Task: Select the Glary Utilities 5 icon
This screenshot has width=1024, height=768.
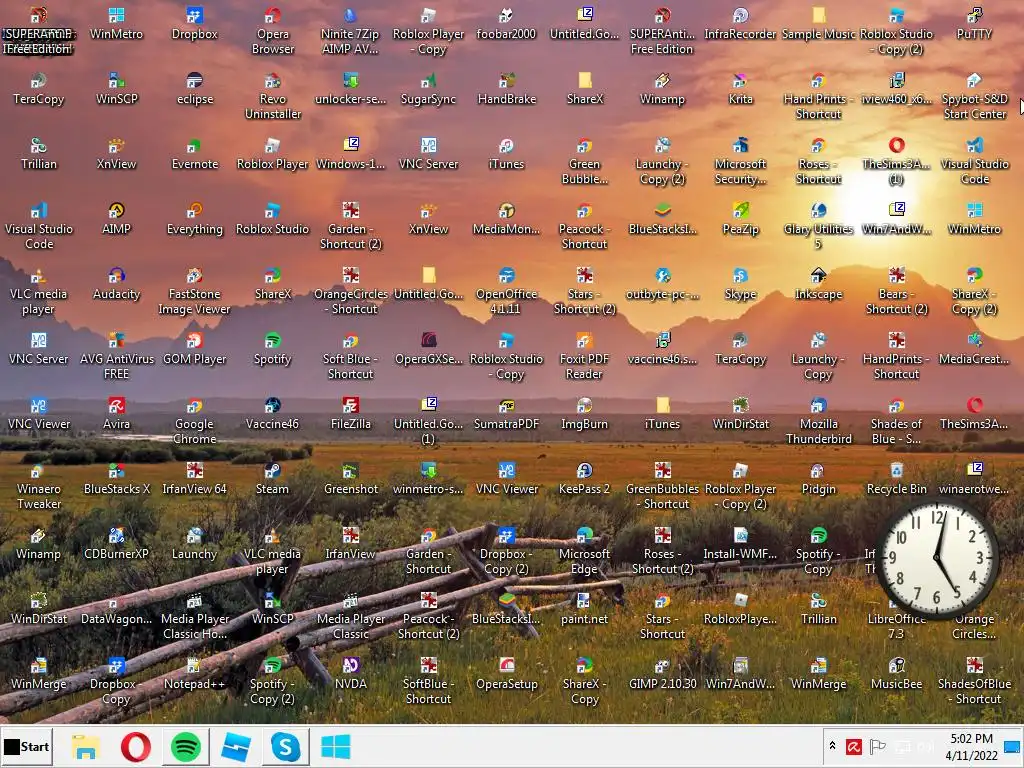Action: coord(818,226)
